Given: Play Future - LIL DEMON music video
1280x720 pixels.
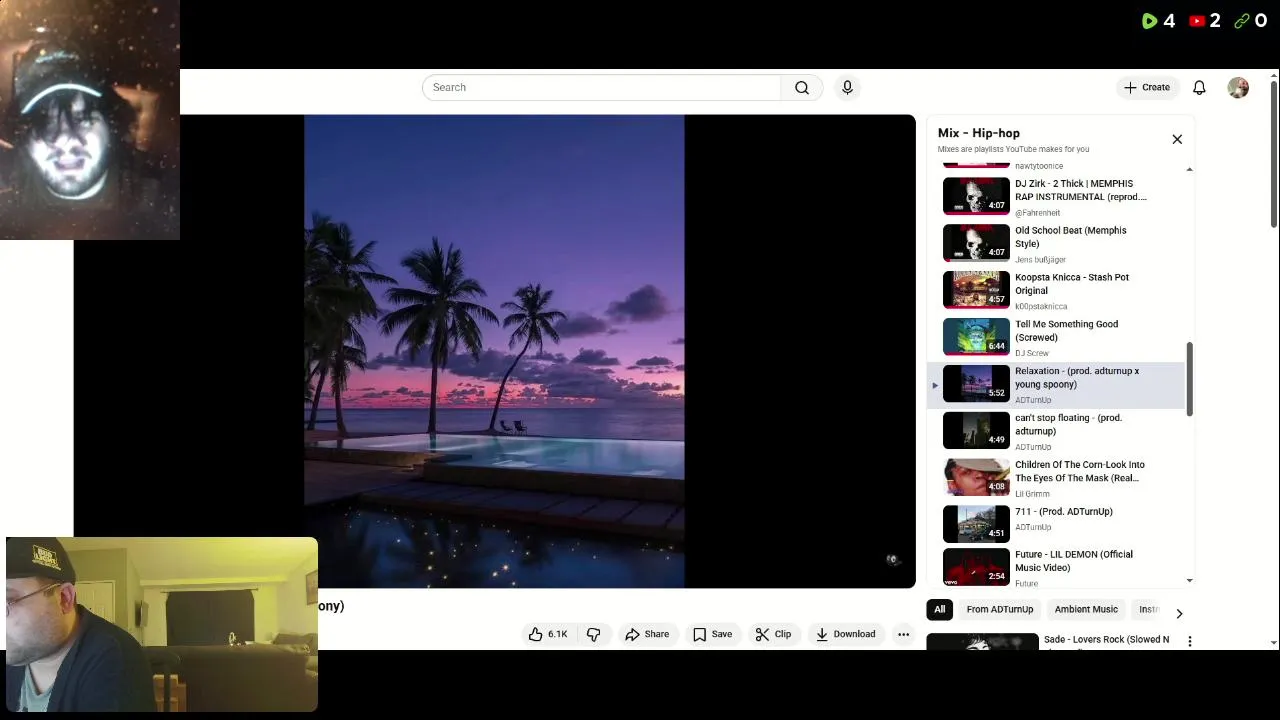Looking at the screenshot, I should click(1058, 568).
